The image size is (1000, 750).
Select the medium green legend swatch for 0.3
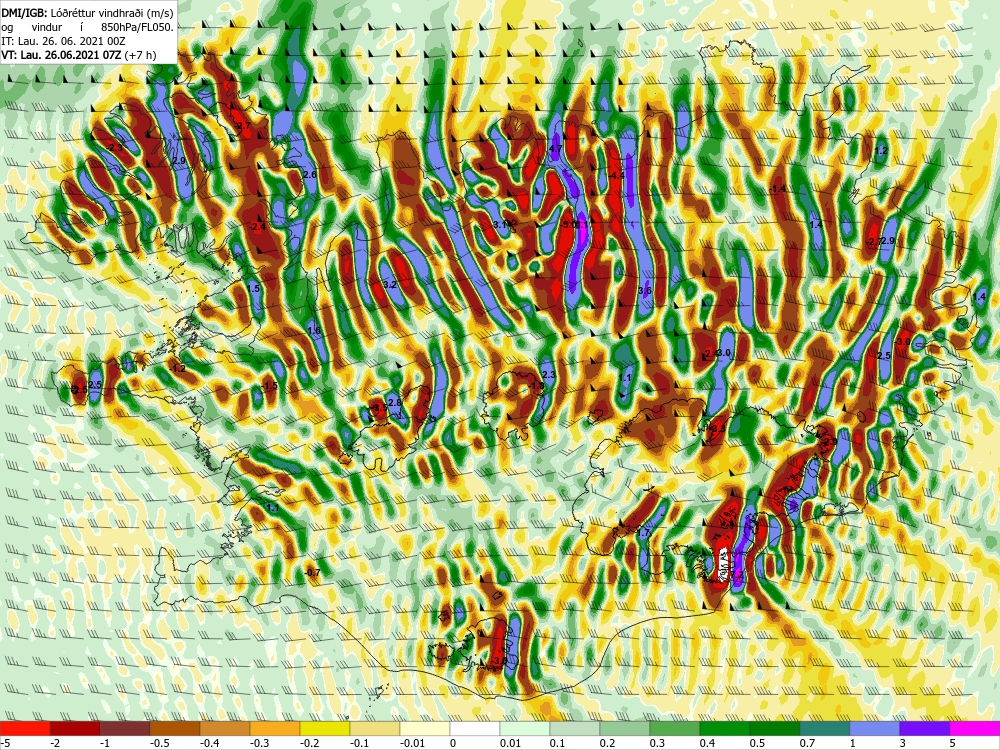(x=675, y=728)
